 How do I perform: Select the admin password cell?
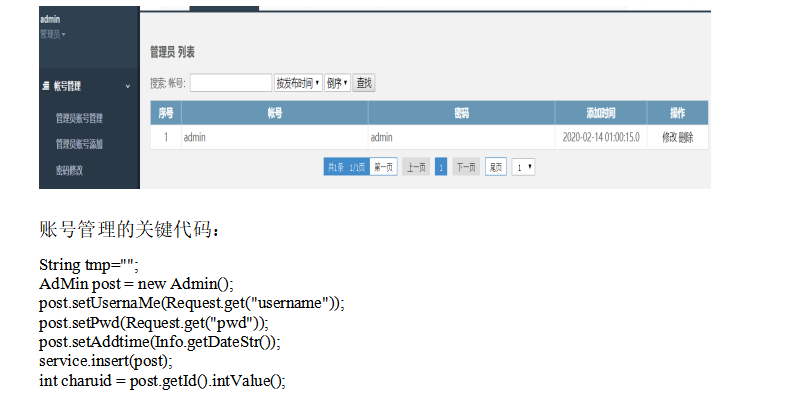pos(461,137)
